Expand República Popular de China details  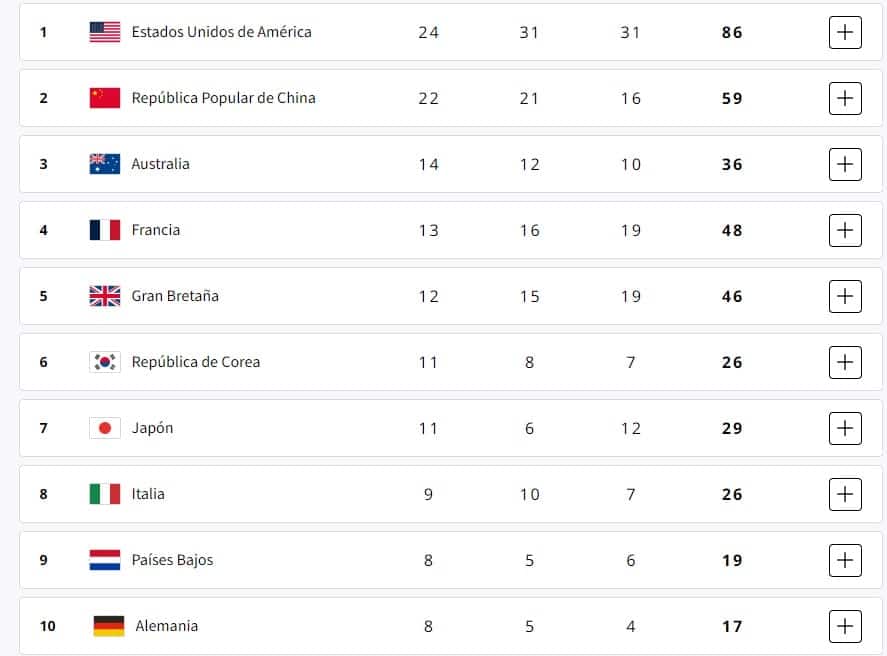(x=845, y=98)
